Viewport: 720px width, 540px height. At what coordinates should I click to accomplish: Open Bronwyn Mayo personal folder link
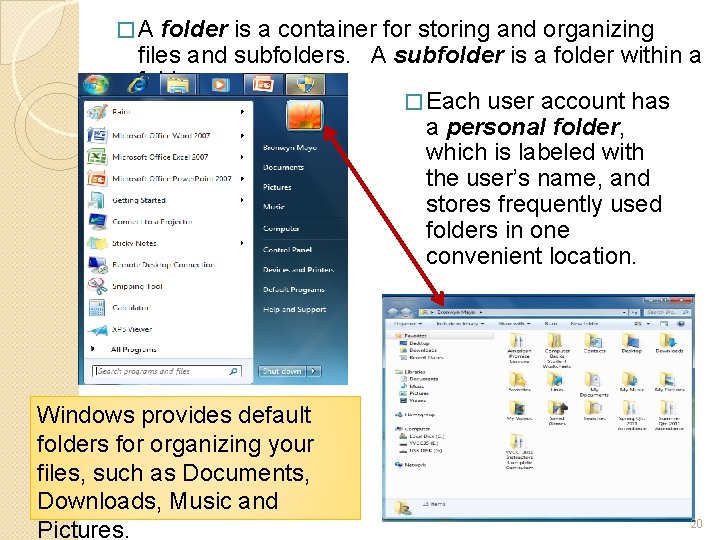(x=290, y=147)
